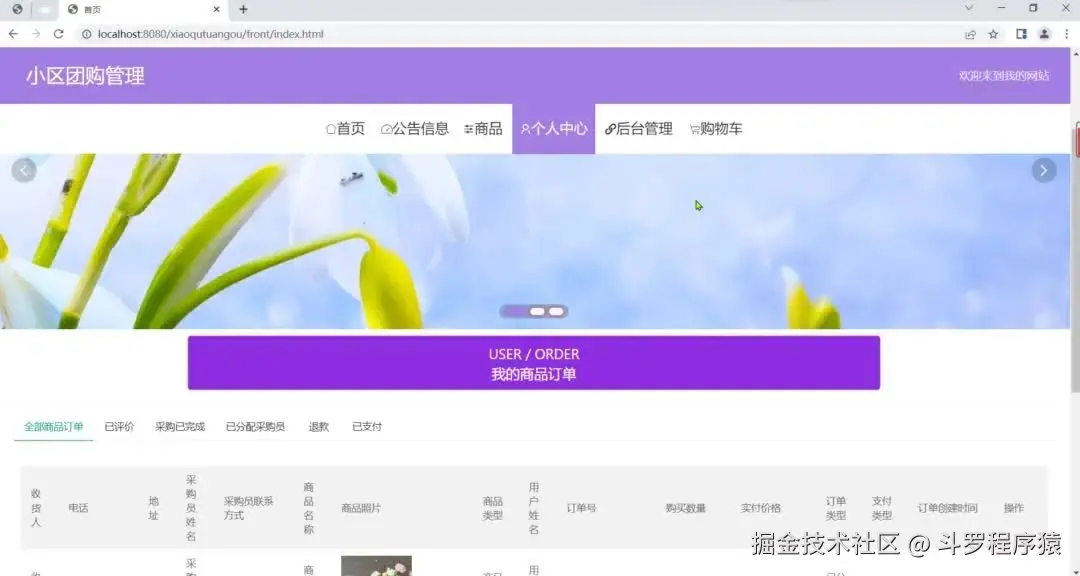Switch to the 退款 tab
The height and width of the screenshot is (576, 1080).
(x=317, y=426)
